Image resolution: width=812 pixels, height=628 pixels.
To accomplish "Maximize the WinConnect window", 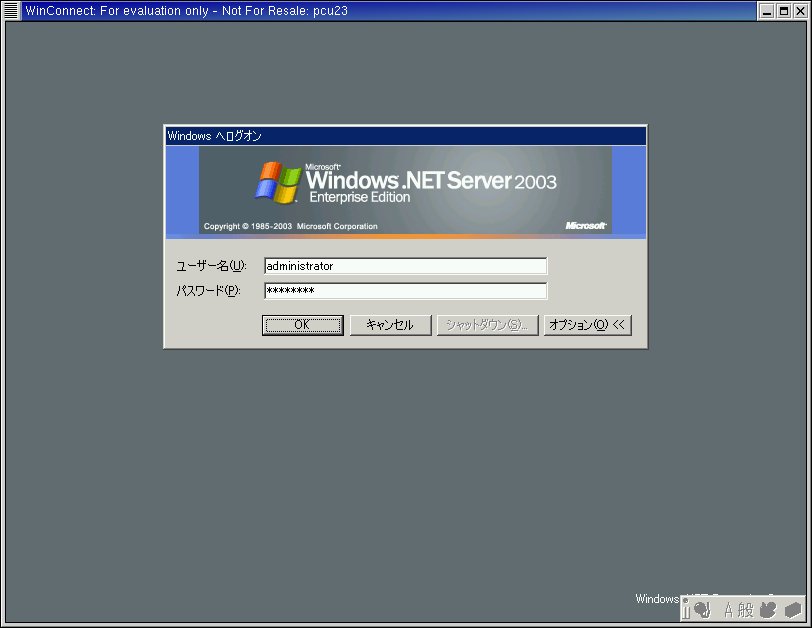I will [x=784, y=11].
